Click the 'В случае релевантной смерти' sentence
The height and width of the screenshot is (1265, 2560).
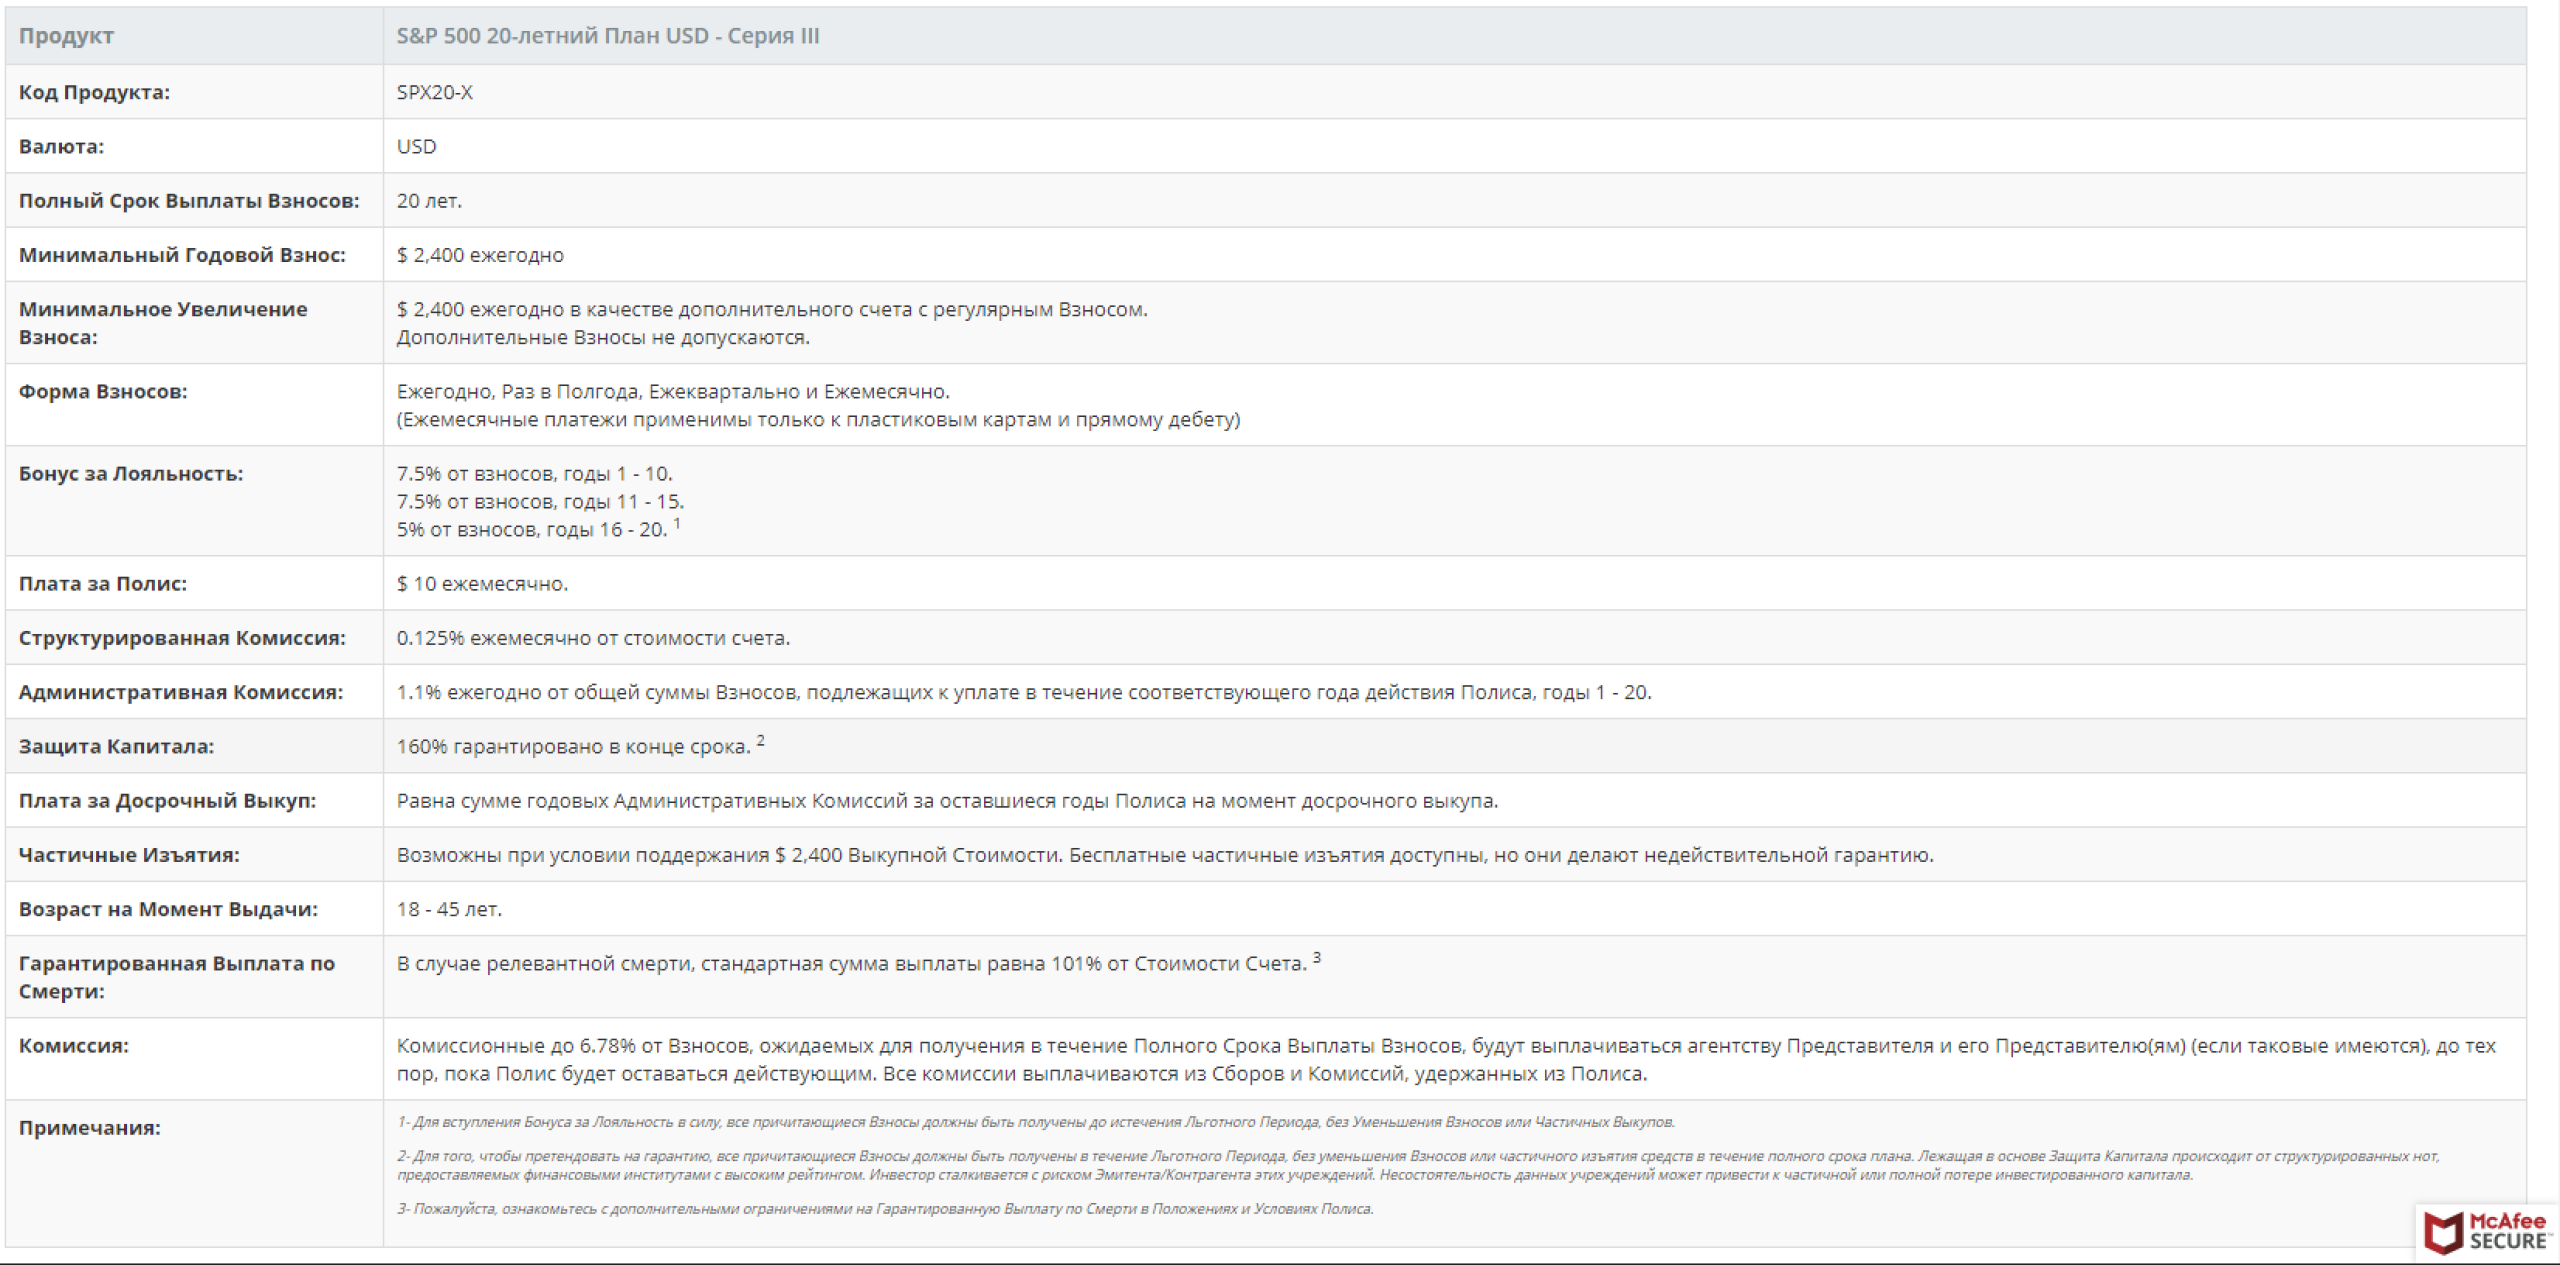click(x=852, y=963)
